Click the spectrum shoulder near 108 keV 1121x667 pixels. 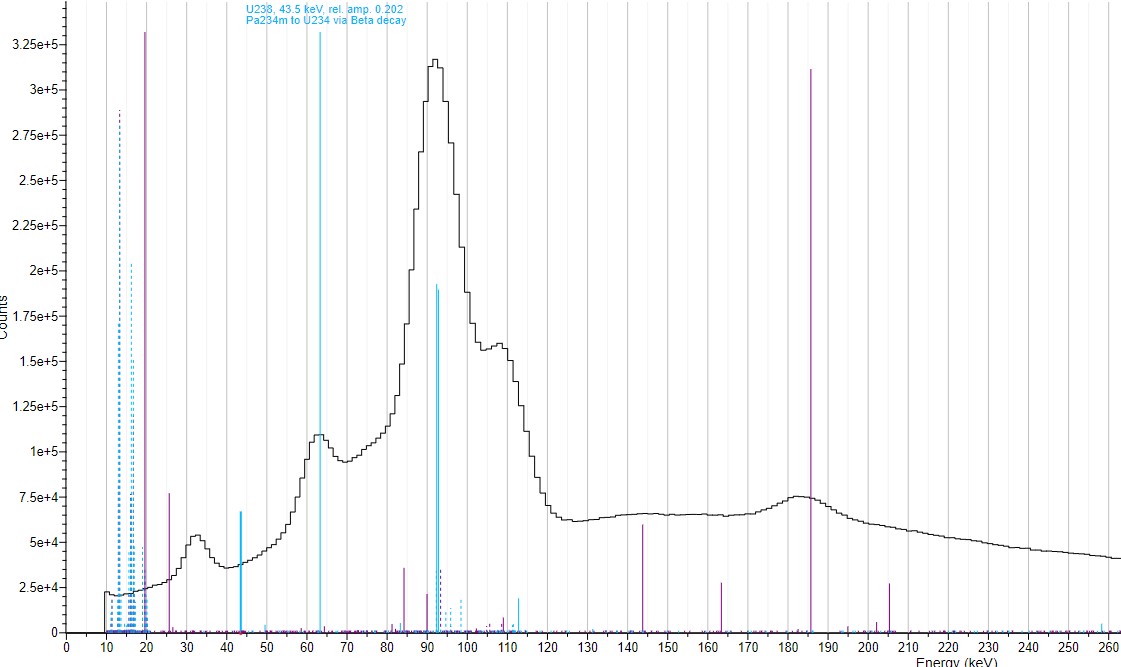click(x=499, y=347)
